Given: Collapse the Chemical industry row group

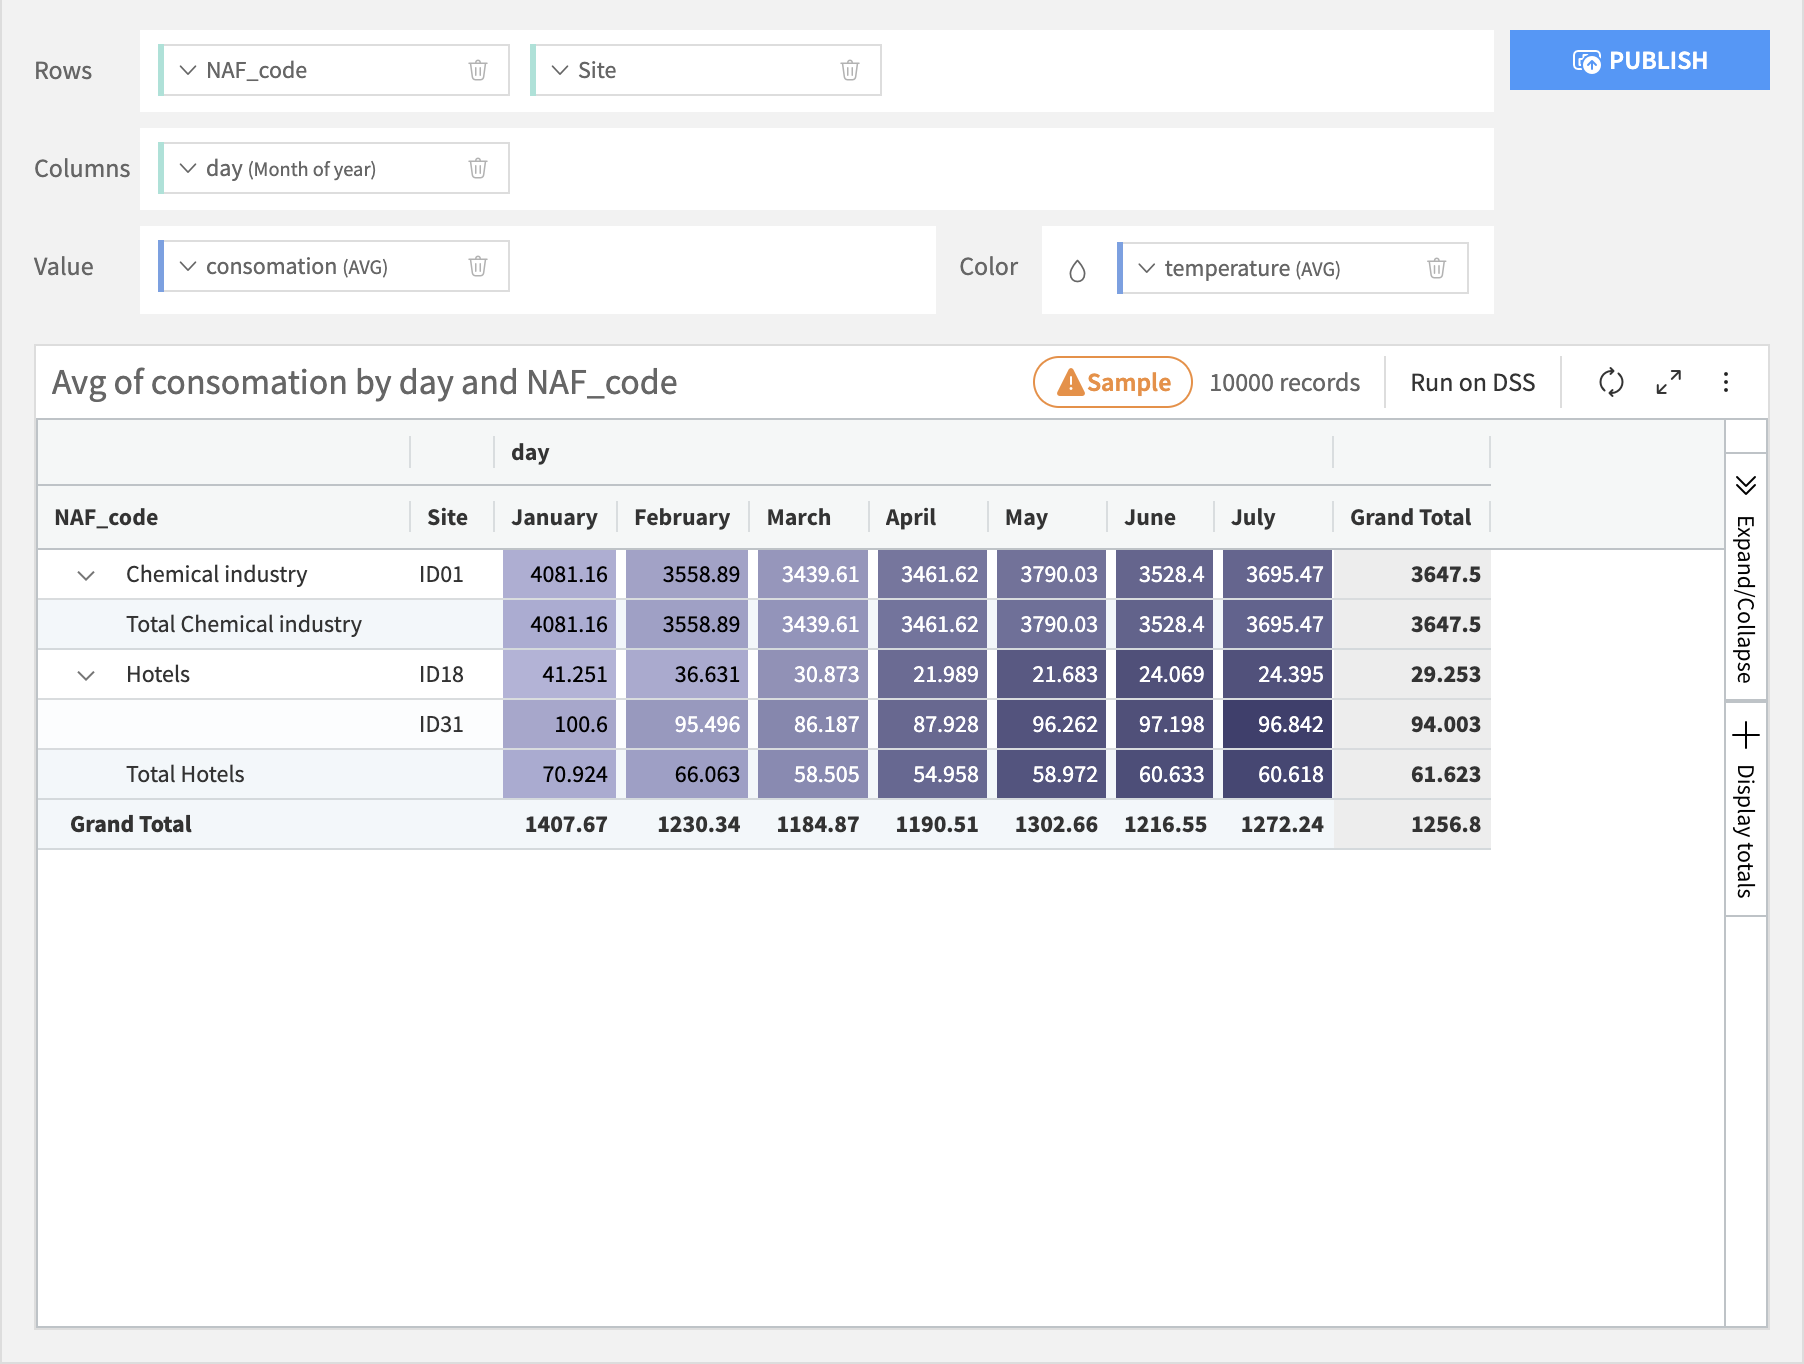Looking at the screenshot, I should [x=86, y=575].
